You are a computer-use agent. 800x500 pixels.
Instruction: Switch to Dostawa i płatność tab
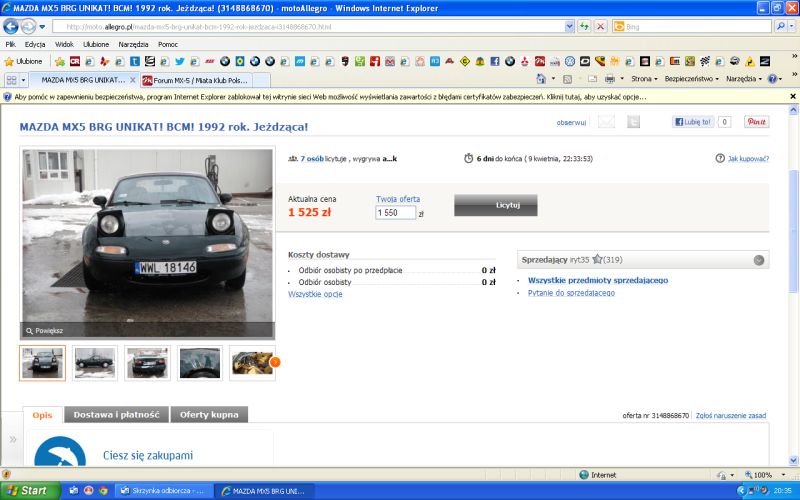tap(116, 415)
